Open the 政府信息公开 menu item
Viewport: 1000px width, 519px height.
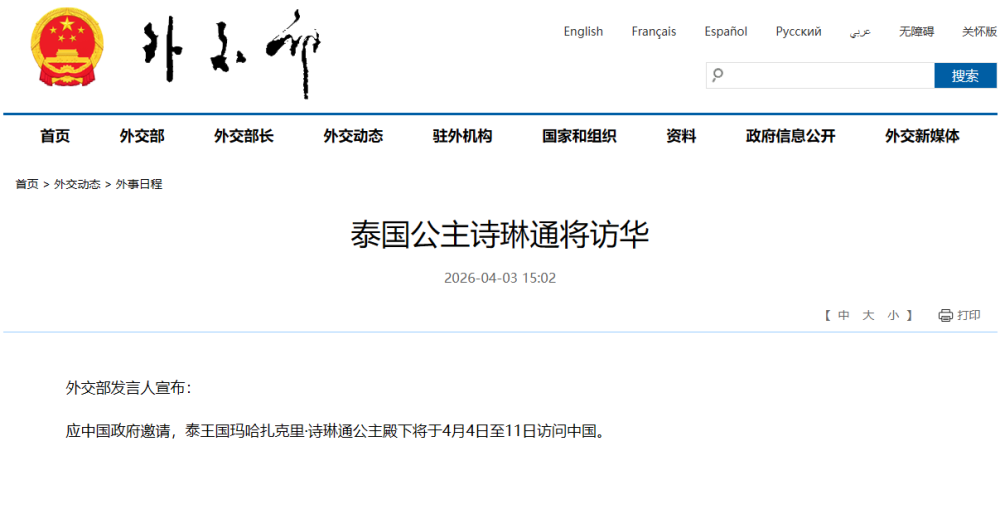tap(790, 136)
